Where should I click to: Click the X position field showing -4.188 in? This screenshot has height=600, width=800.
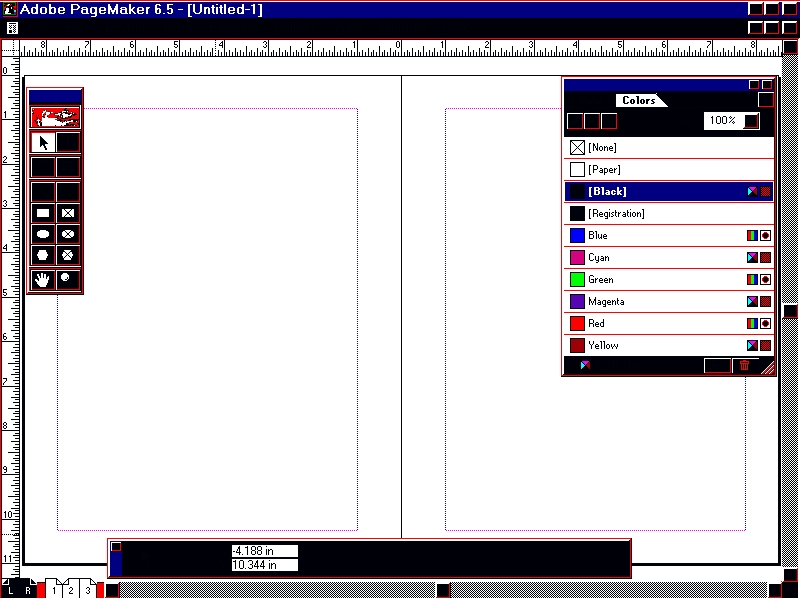264,551
